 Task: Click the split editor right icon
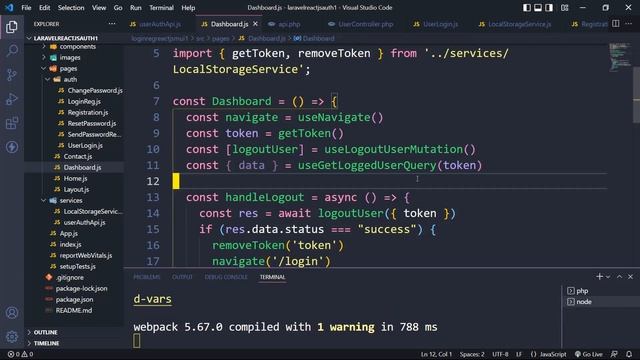click(x=616, y=24)
